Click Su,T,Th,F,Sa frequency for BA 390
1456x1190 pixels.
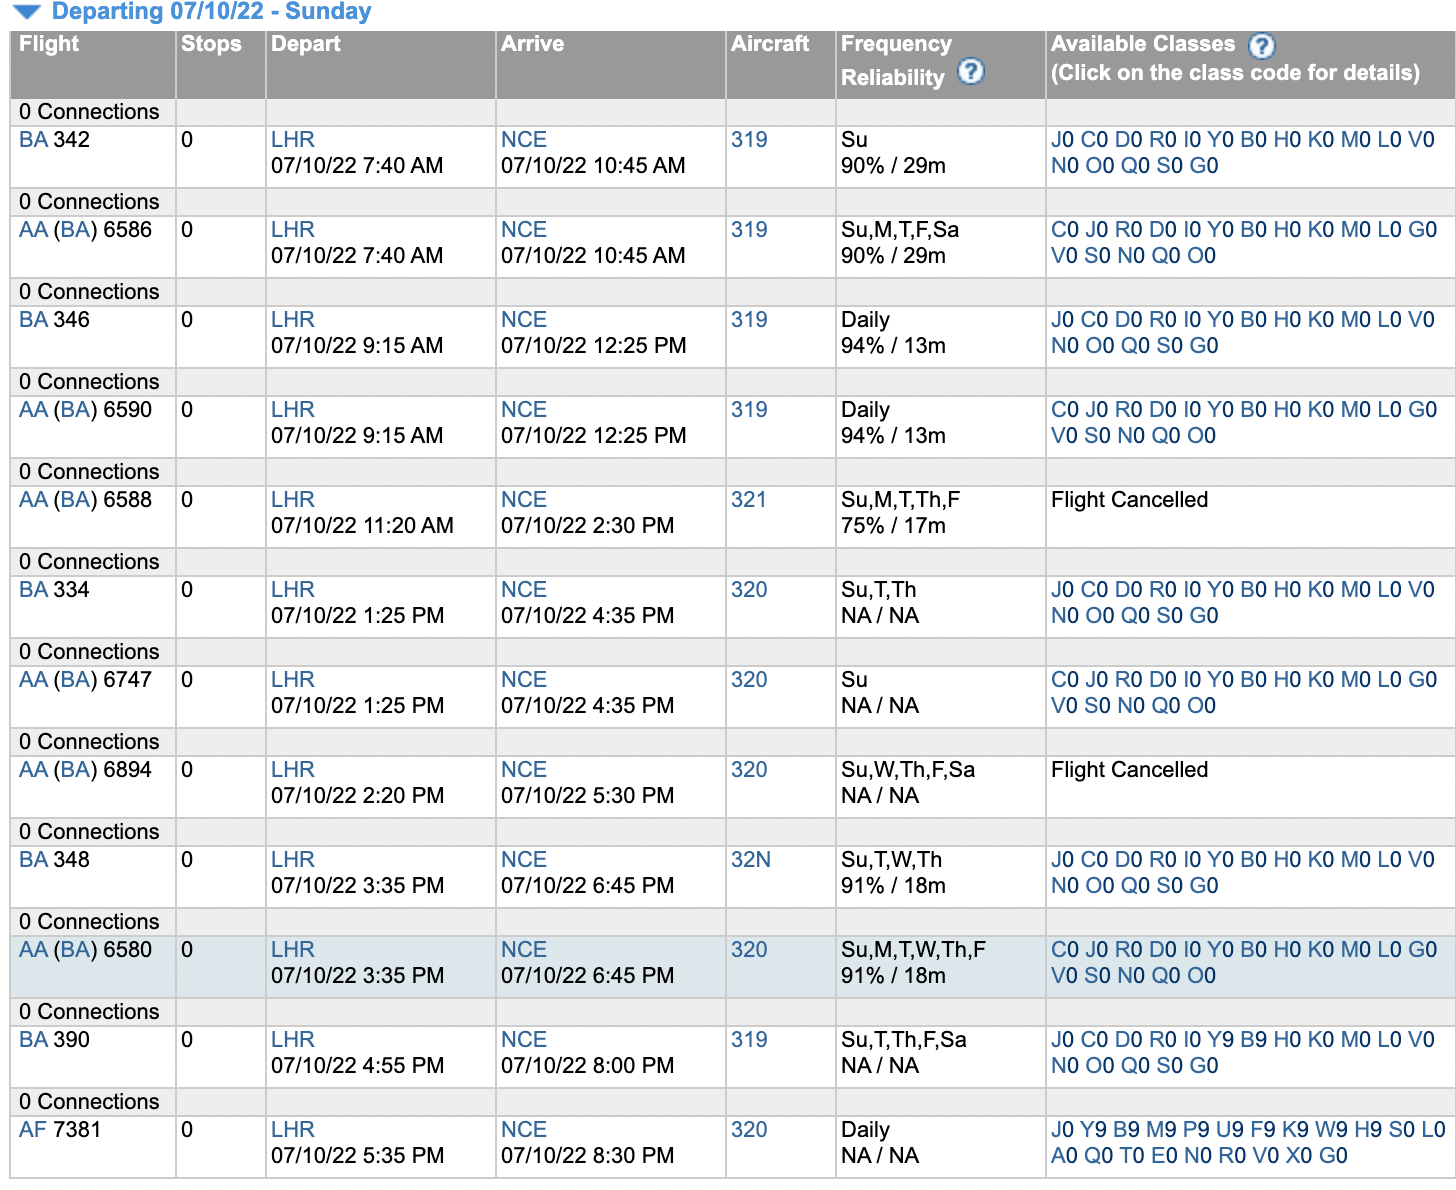904,1040
